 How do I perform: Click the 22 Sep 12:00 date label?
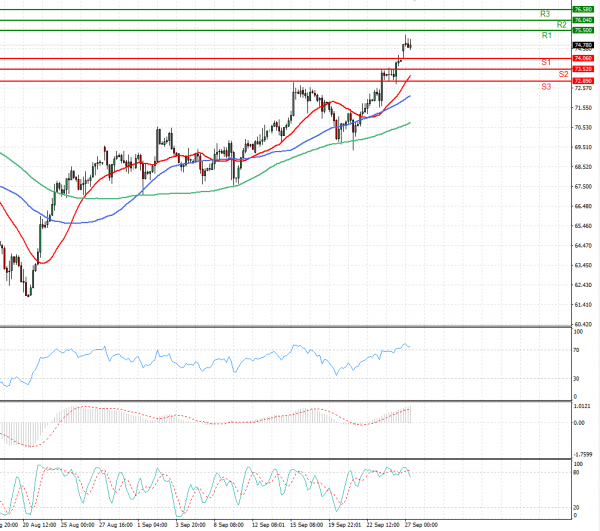pyautogui.click(x=383, y=525)
